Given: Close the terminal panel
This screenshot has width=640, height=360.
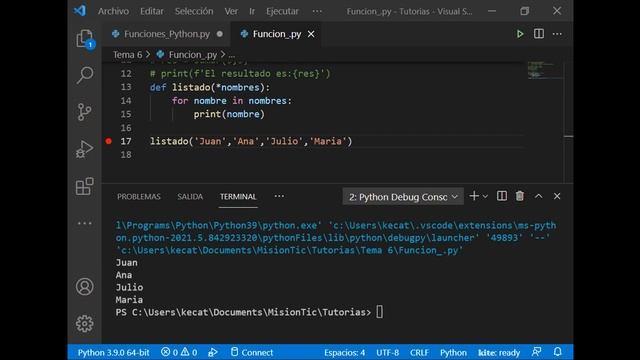Looking at the screenshot, I should (557, 196).
